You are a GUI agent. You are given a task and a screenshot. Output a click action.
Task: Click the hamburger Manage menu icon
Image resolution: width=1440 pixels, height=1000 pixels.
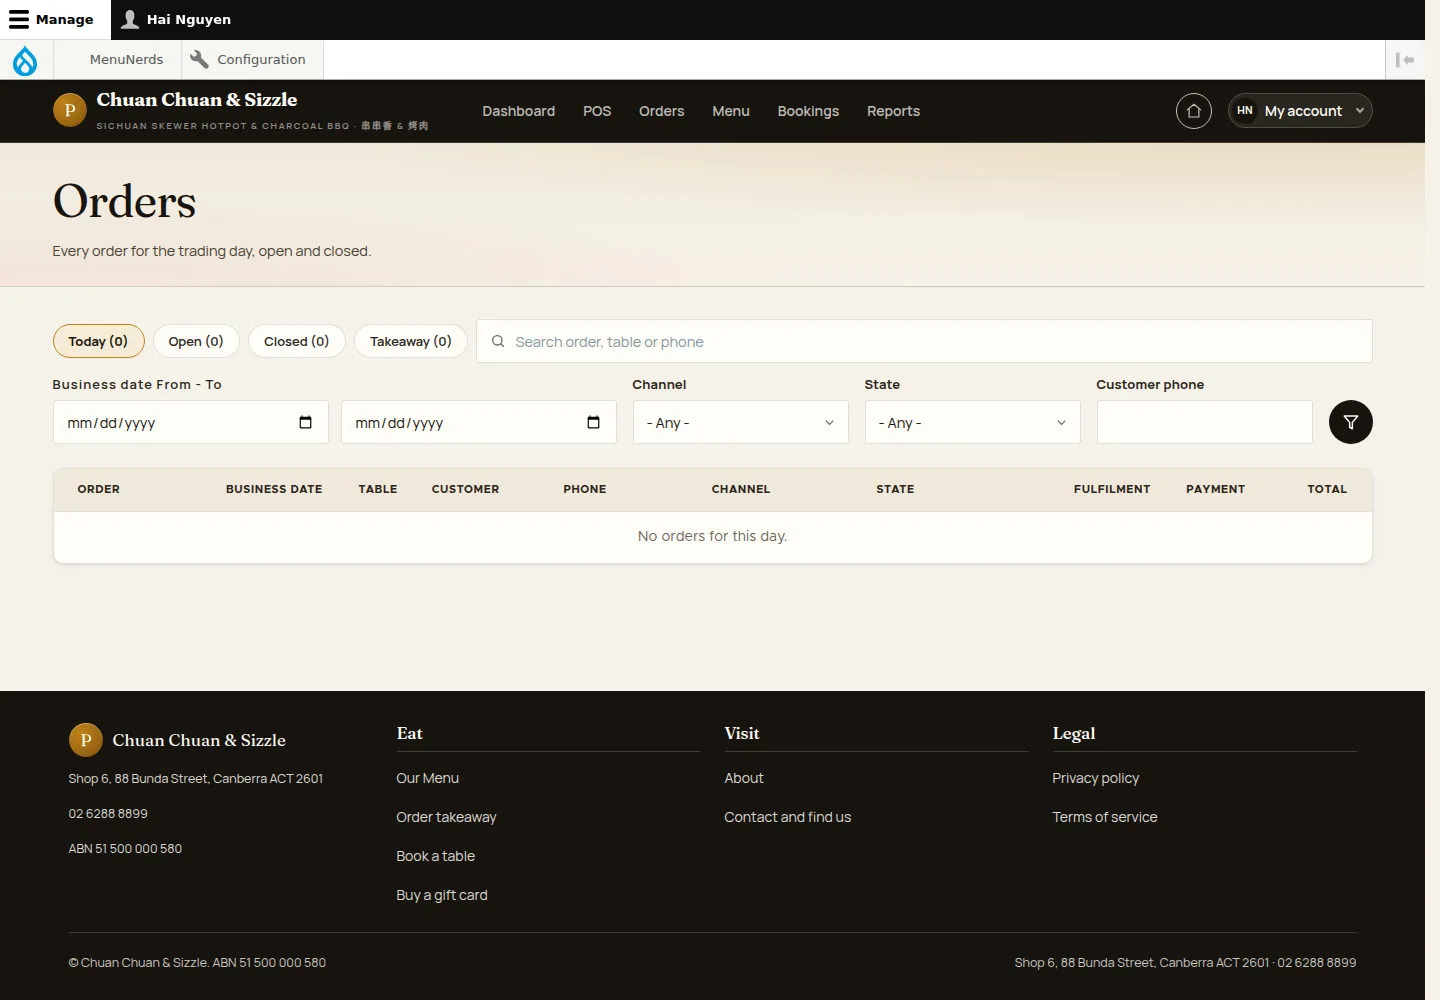pyautogui.click(x=19, y=19)
